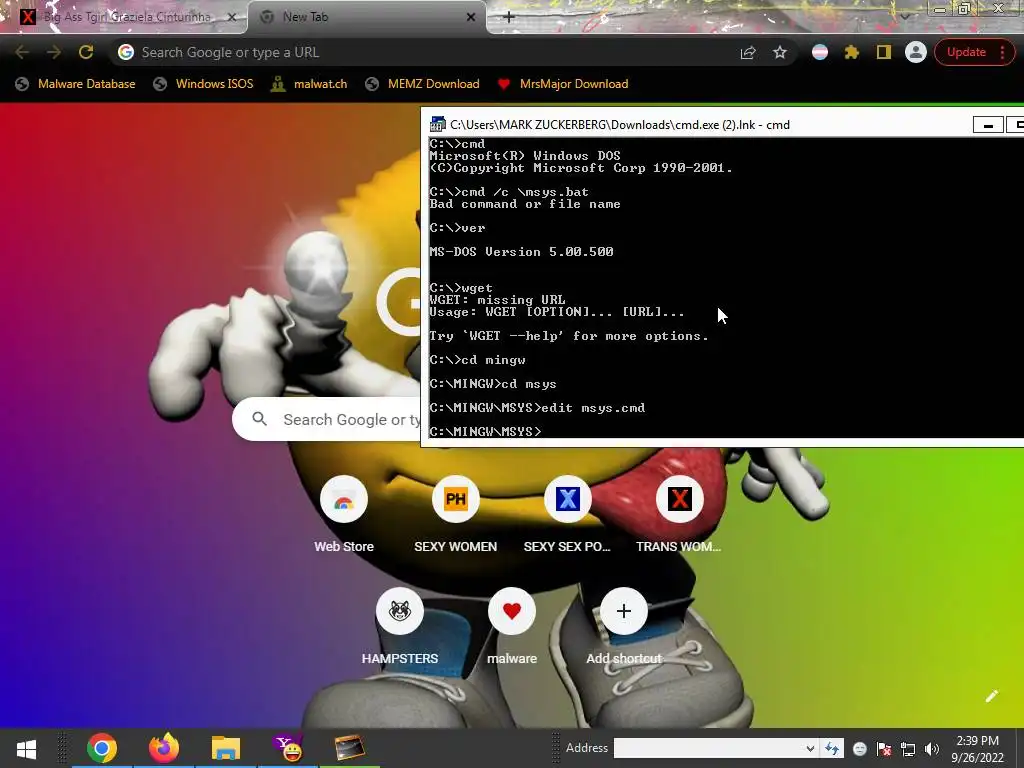Focus the Chrome address bar
This screenshot has width=1024, height=768.
pyautogui.click(x=431, y=52)
